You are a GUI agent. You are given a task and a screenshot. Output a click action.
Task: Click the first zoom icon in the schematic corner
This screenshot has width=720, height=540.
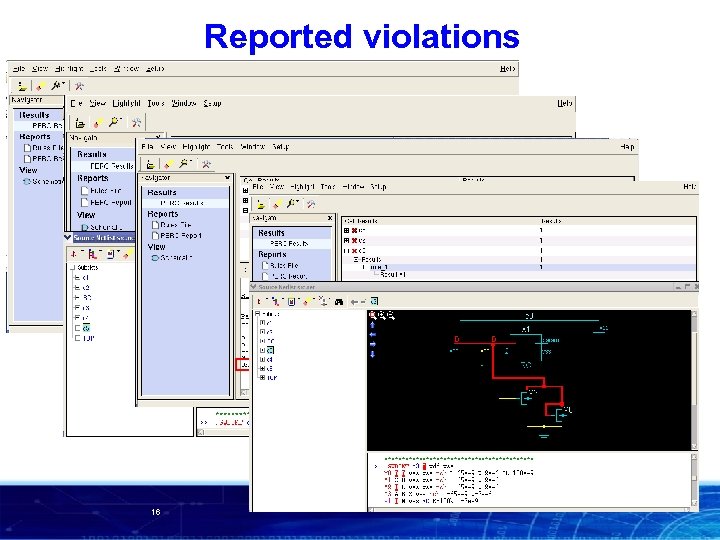[373, 315]
